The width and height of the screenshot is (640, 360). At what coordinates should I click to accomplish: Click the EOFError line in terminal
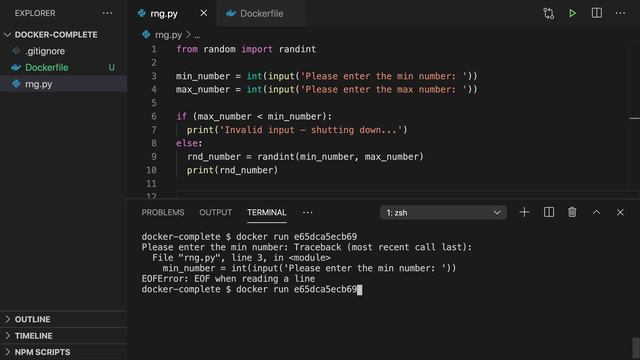click(x=228, y=279)
